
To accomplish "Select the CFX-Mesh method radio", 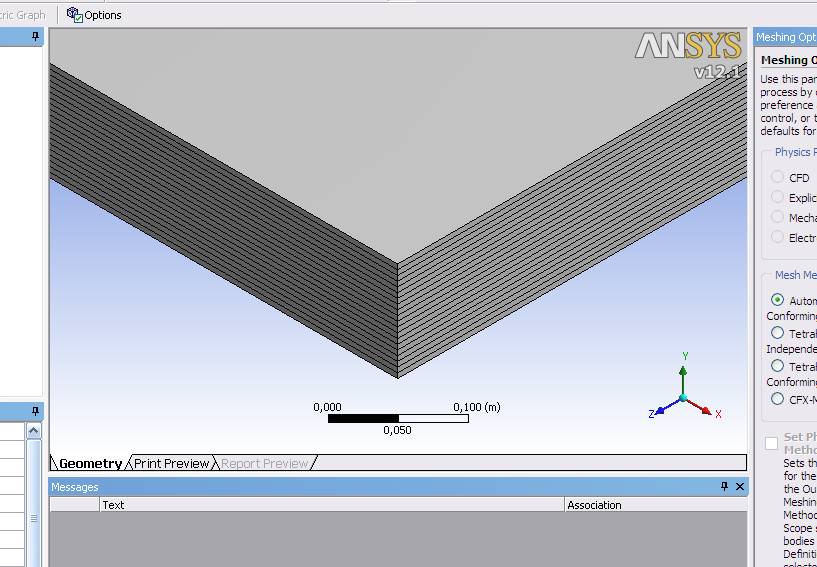I will 777,399.
